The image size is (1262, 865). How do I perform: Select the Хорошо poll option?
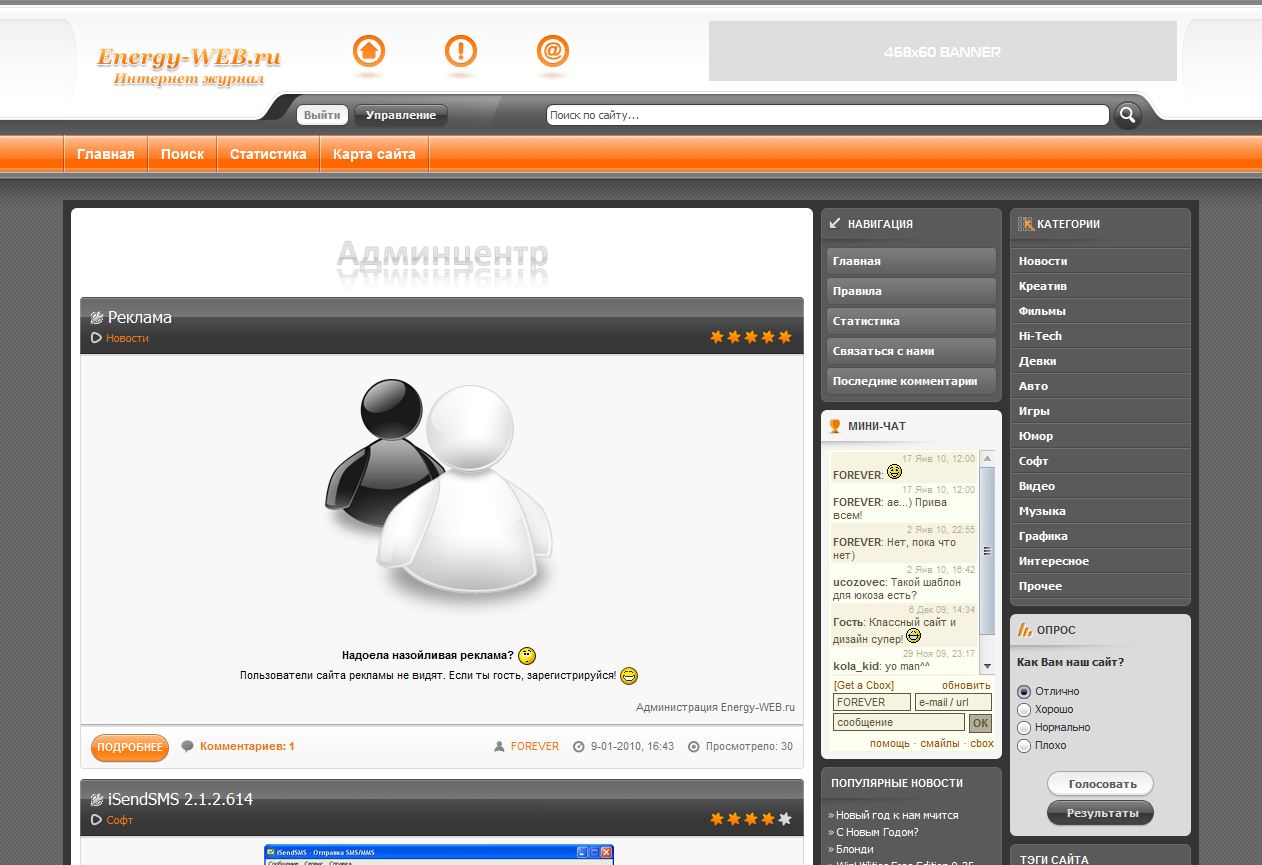click(1024, 710)
